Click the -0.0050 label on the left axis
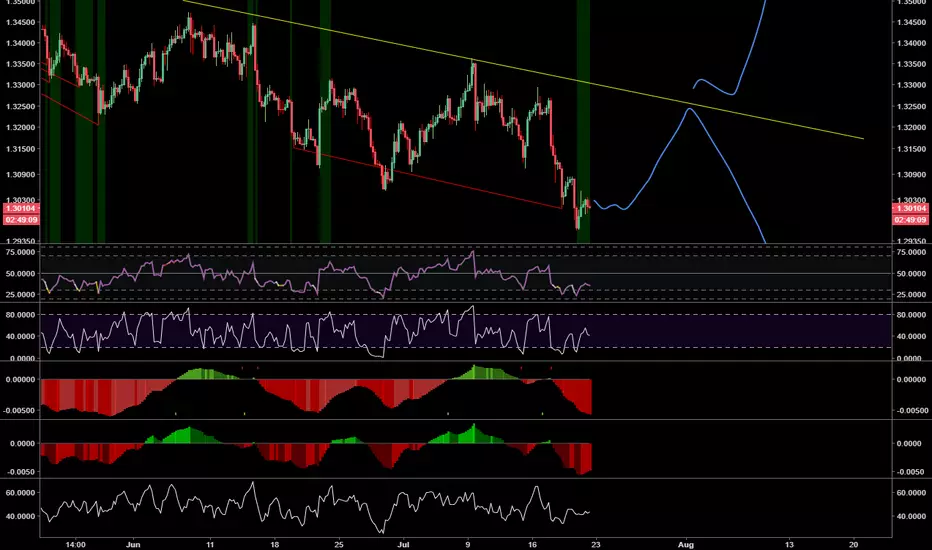This screenshot has width=932, height=550. click(x=22, y=472)
